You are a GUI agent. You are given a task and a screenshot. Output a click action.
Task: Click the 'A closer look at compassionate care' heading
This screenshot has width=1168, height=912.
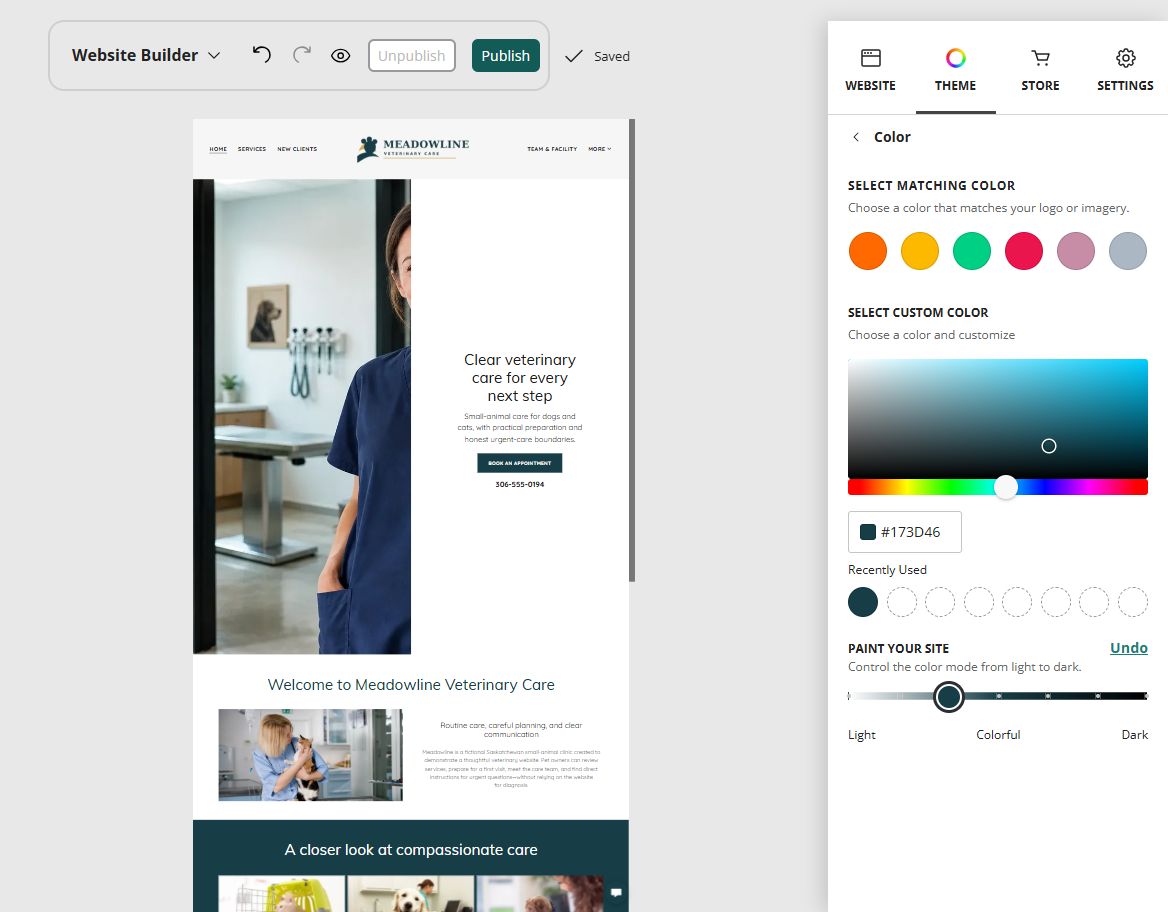coord(411,850)
